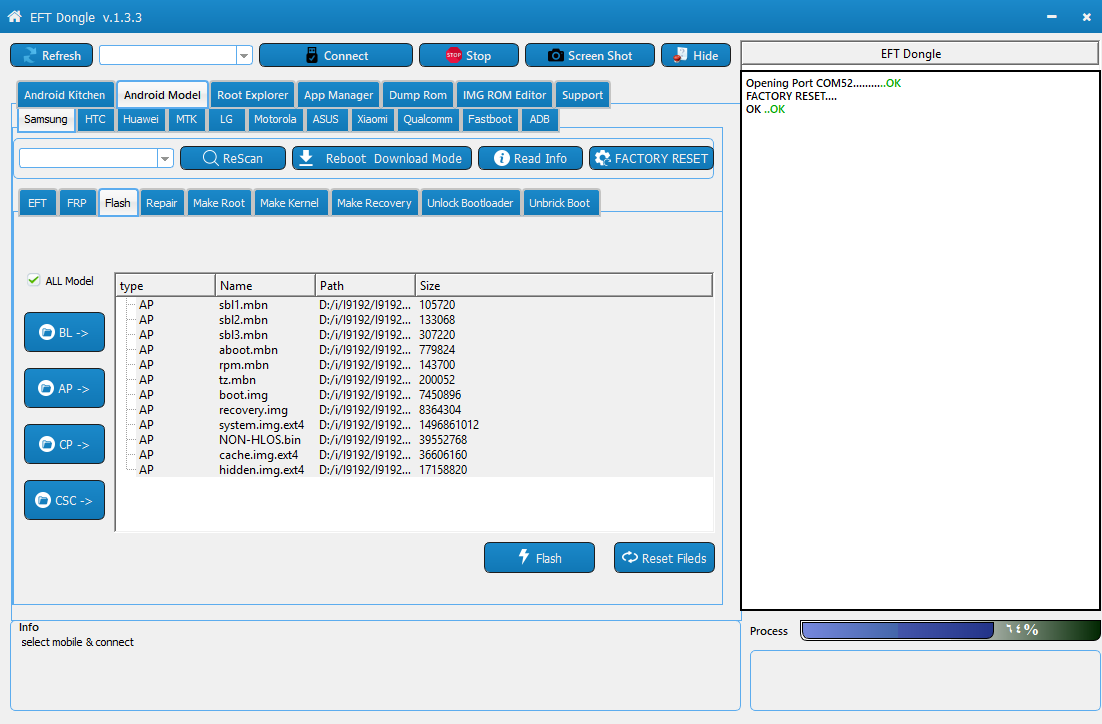Click Reboot Download Mode button
The height and width of the screenshot is (724, 1102).
383,158
